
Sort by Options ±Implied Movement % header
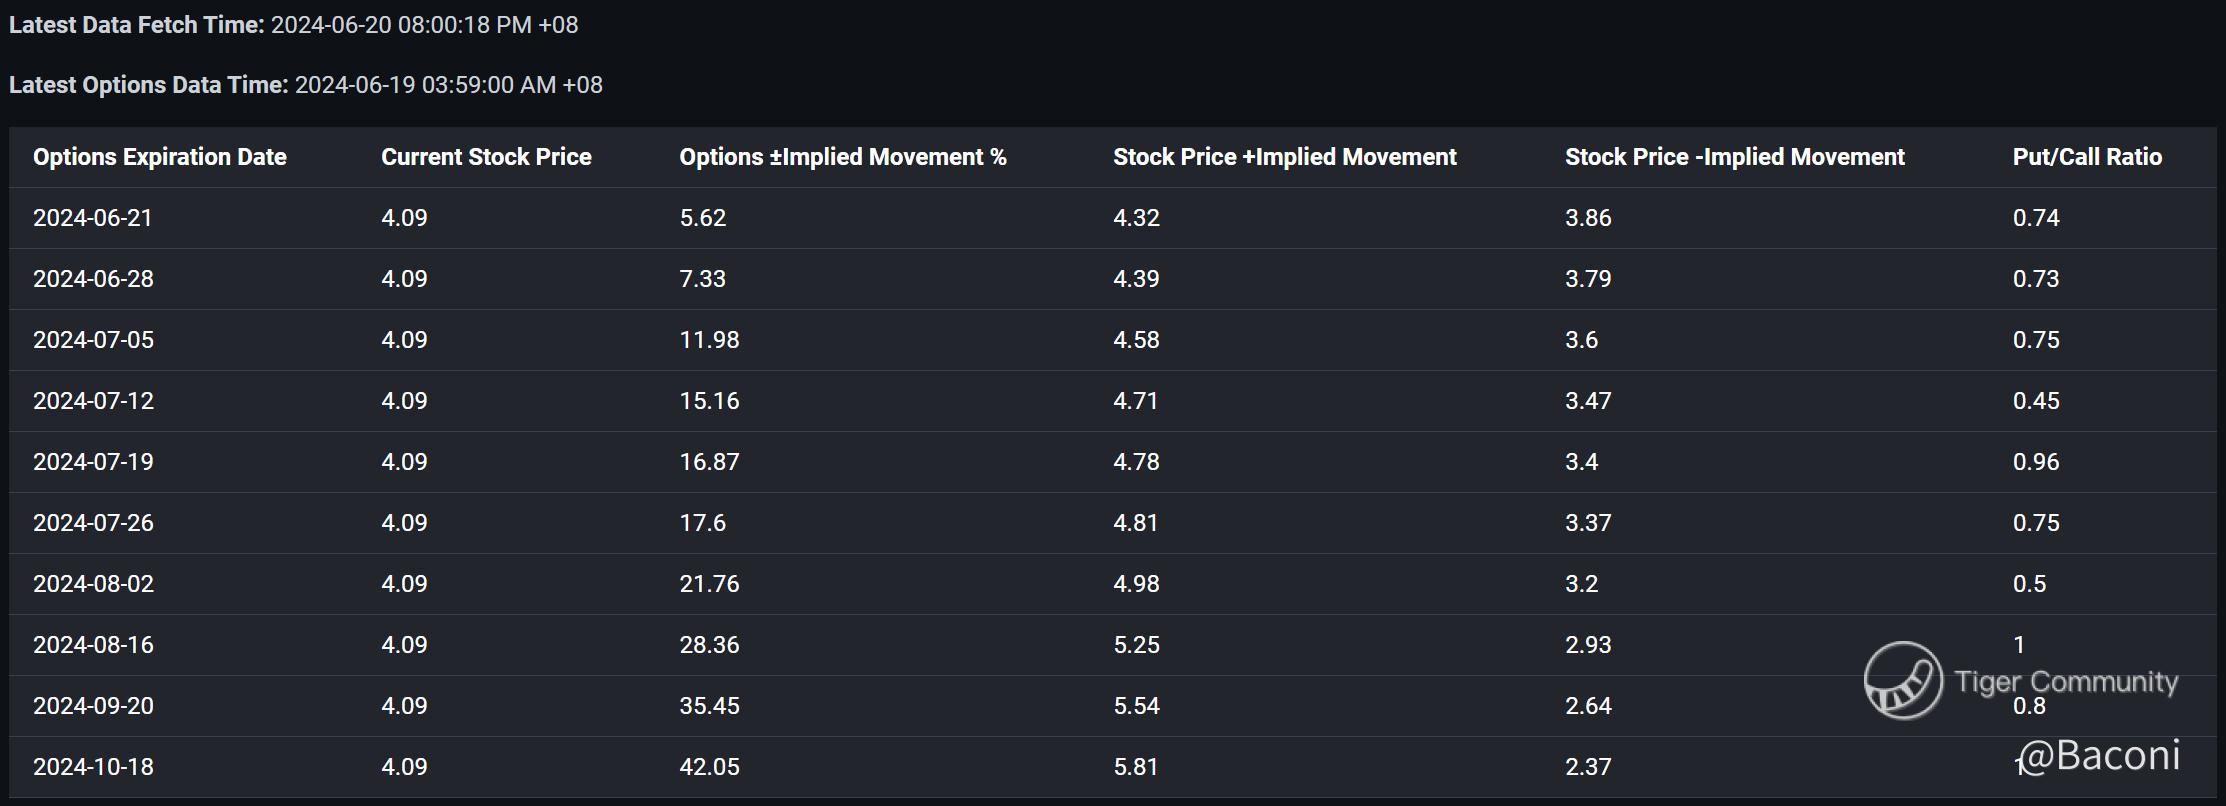(x=843, y=157)
